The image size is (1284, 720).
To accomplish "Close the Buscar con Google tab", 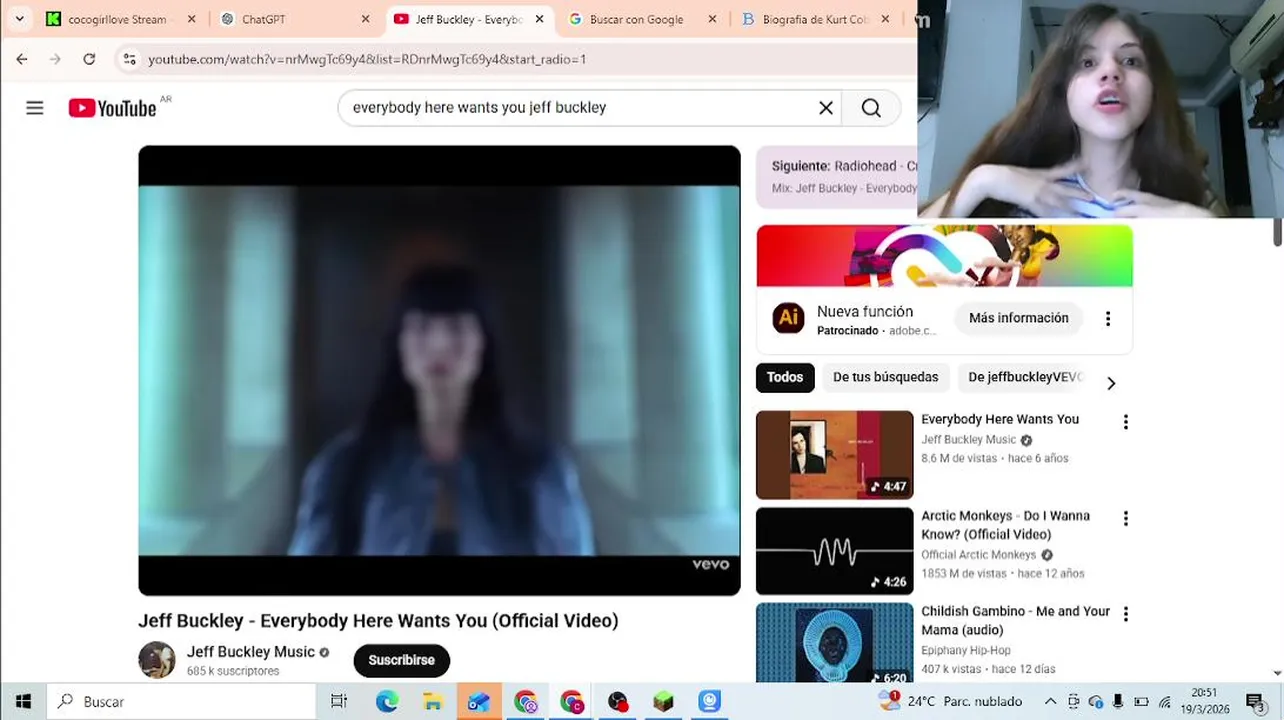I will pos(712,19).
